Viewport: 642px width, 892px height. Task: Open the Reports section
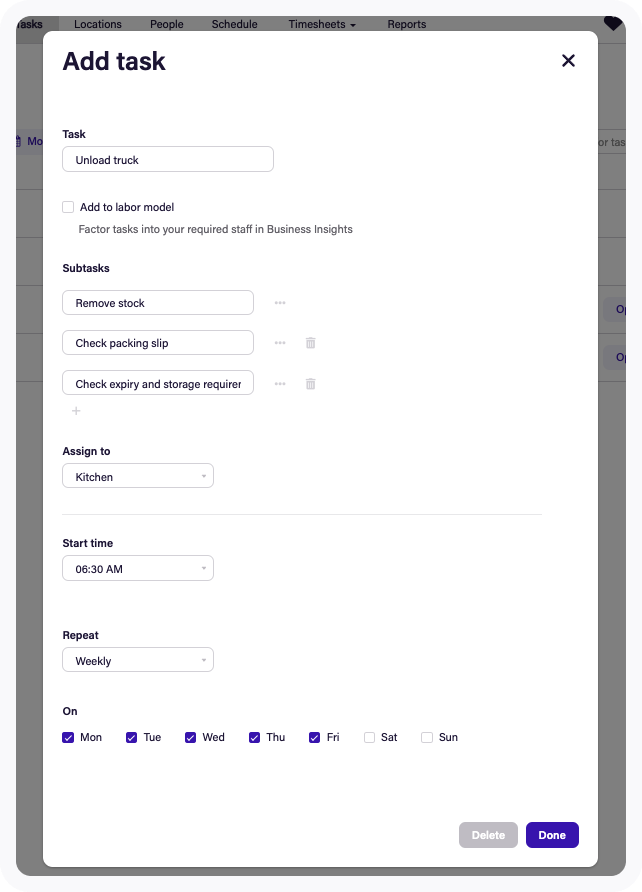pos(406,23)
